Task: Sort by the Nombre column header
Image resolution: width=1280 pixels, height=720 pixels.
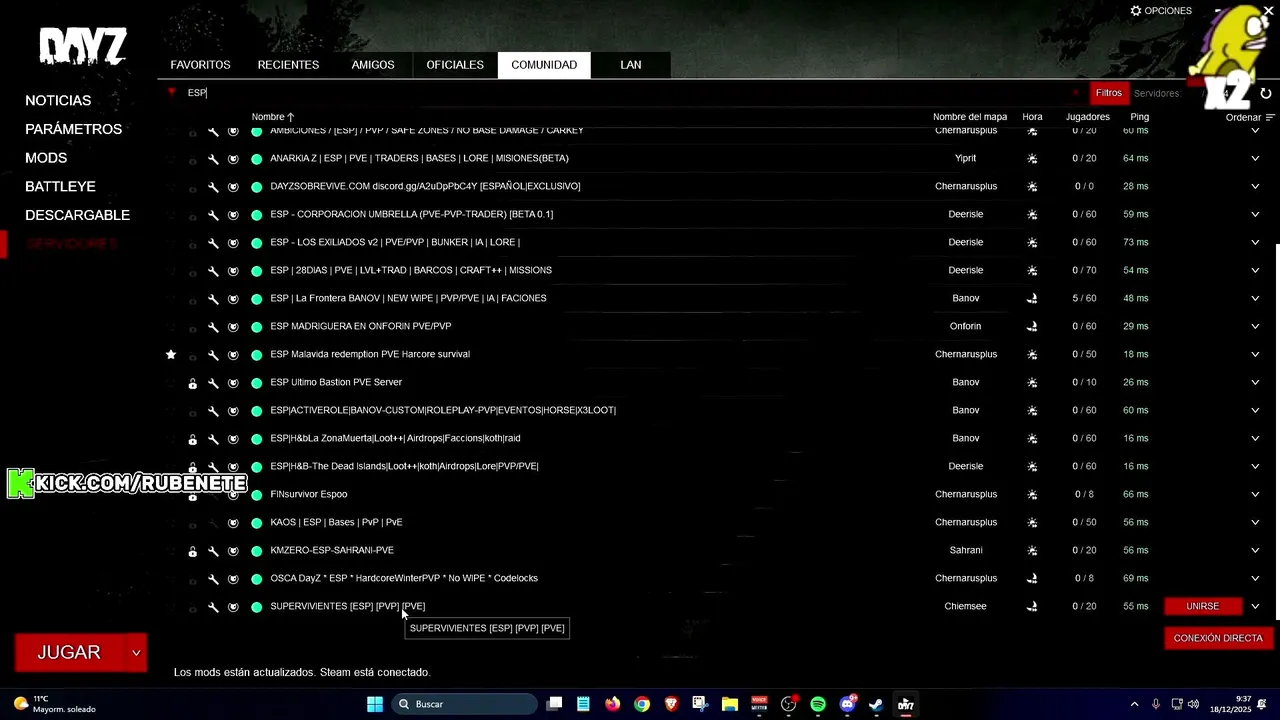Action: (273, 117)
